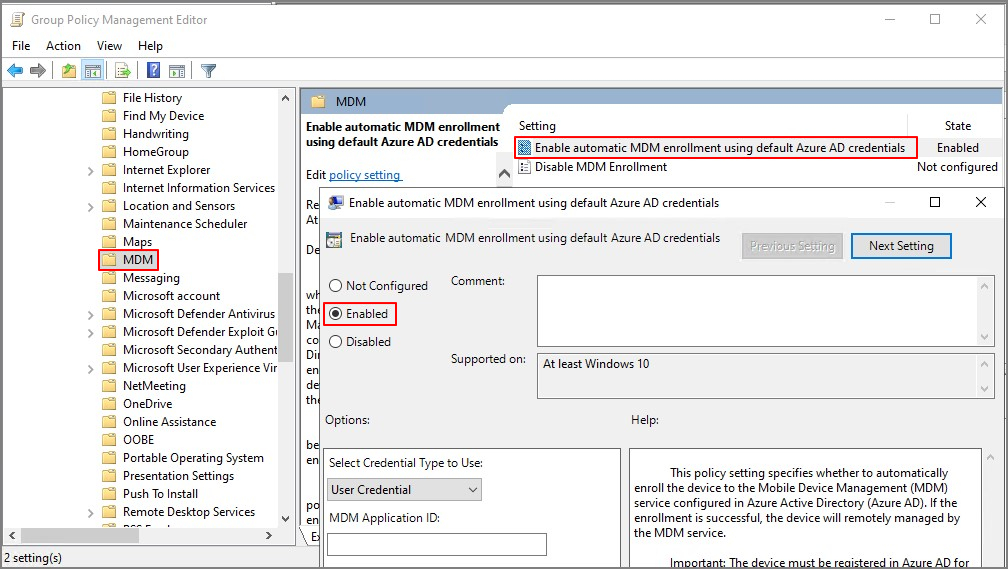Select the Microsoft account tree item

coord(172,296)
